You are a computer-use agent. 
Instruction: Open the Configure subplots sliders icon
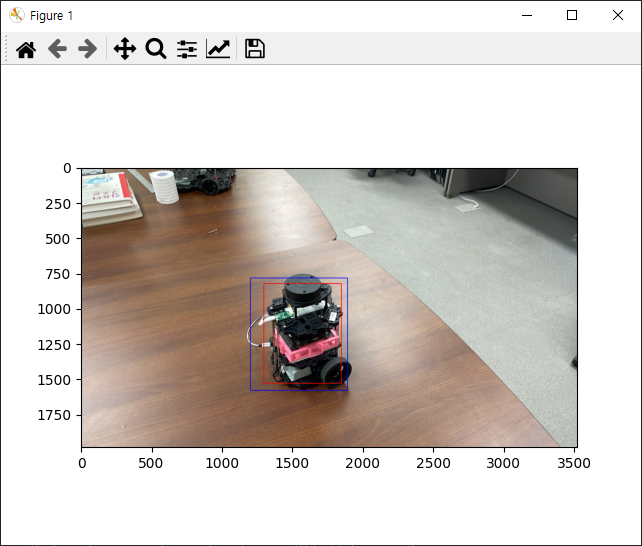click(187, 49)
